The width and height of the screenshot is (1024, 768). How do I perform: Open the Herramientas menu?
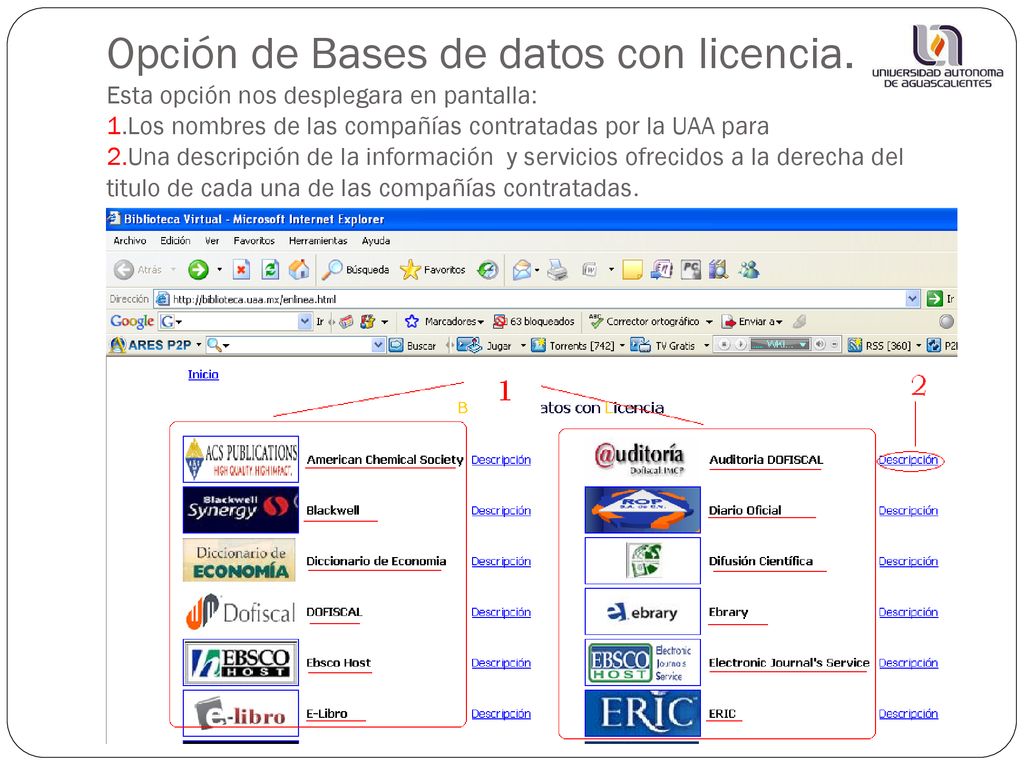(318, 240)
